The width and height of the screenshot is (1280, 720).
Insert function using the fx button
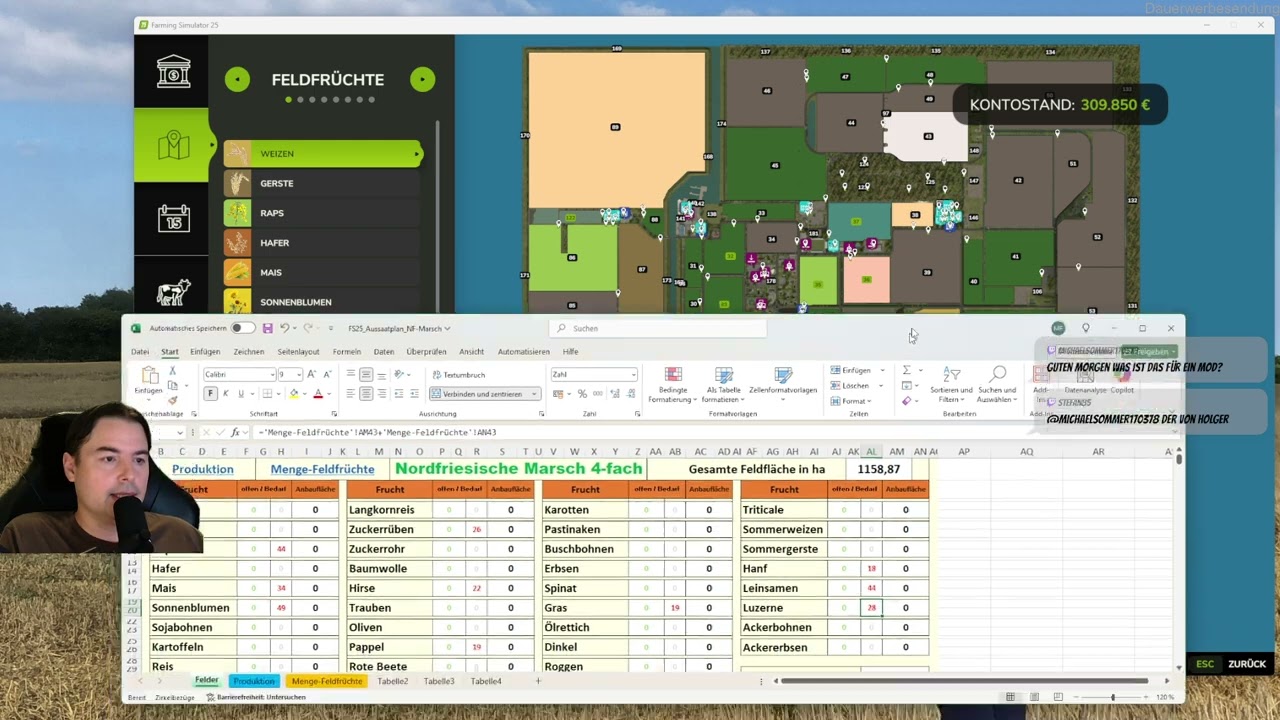235,432
